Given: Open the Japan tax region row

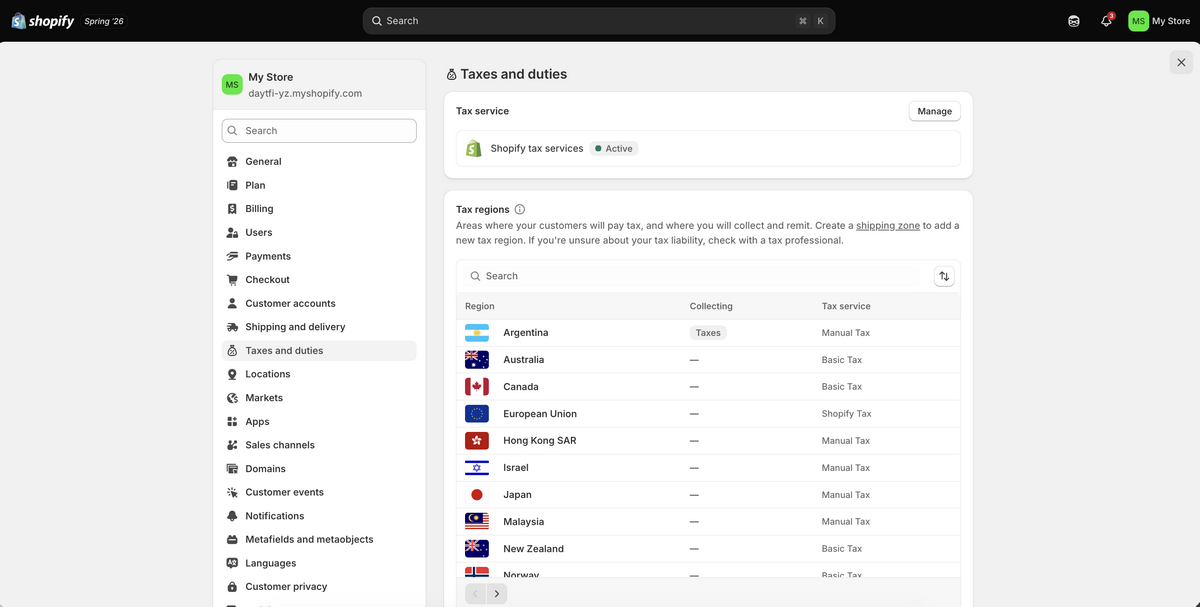Looking at the screenshot, I should point(708,495).
